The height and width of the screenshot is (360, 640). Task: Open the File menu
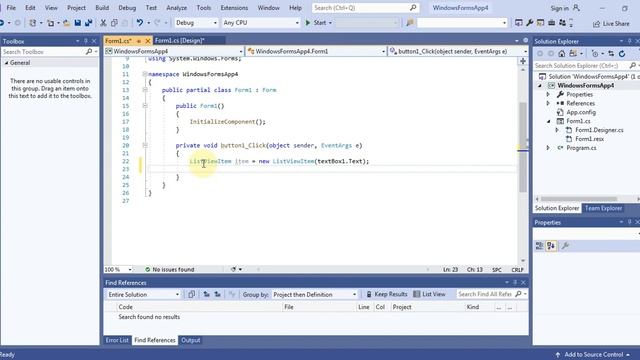[x=11, y=8]
